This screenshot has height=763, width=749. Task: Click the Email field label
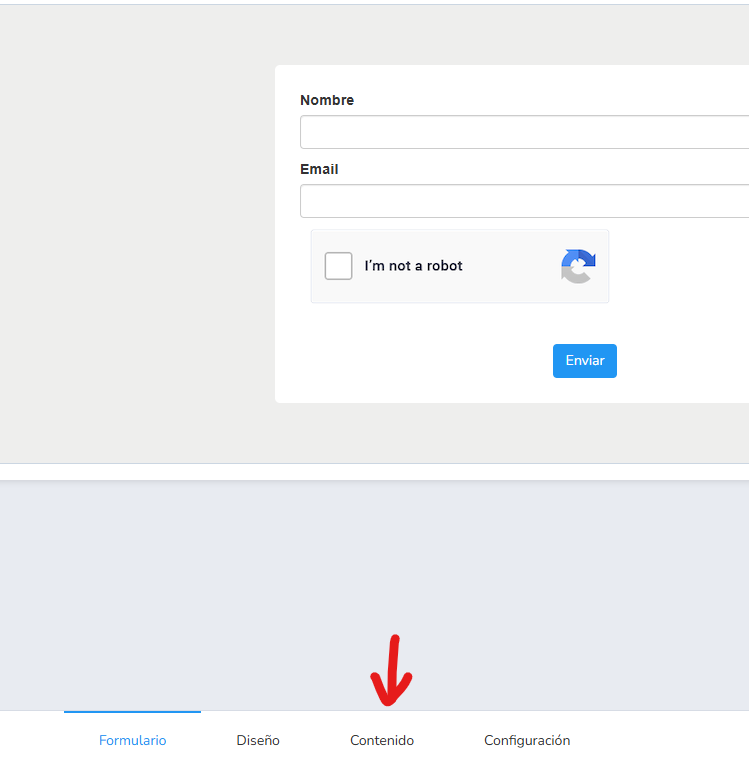click(319, 169)
